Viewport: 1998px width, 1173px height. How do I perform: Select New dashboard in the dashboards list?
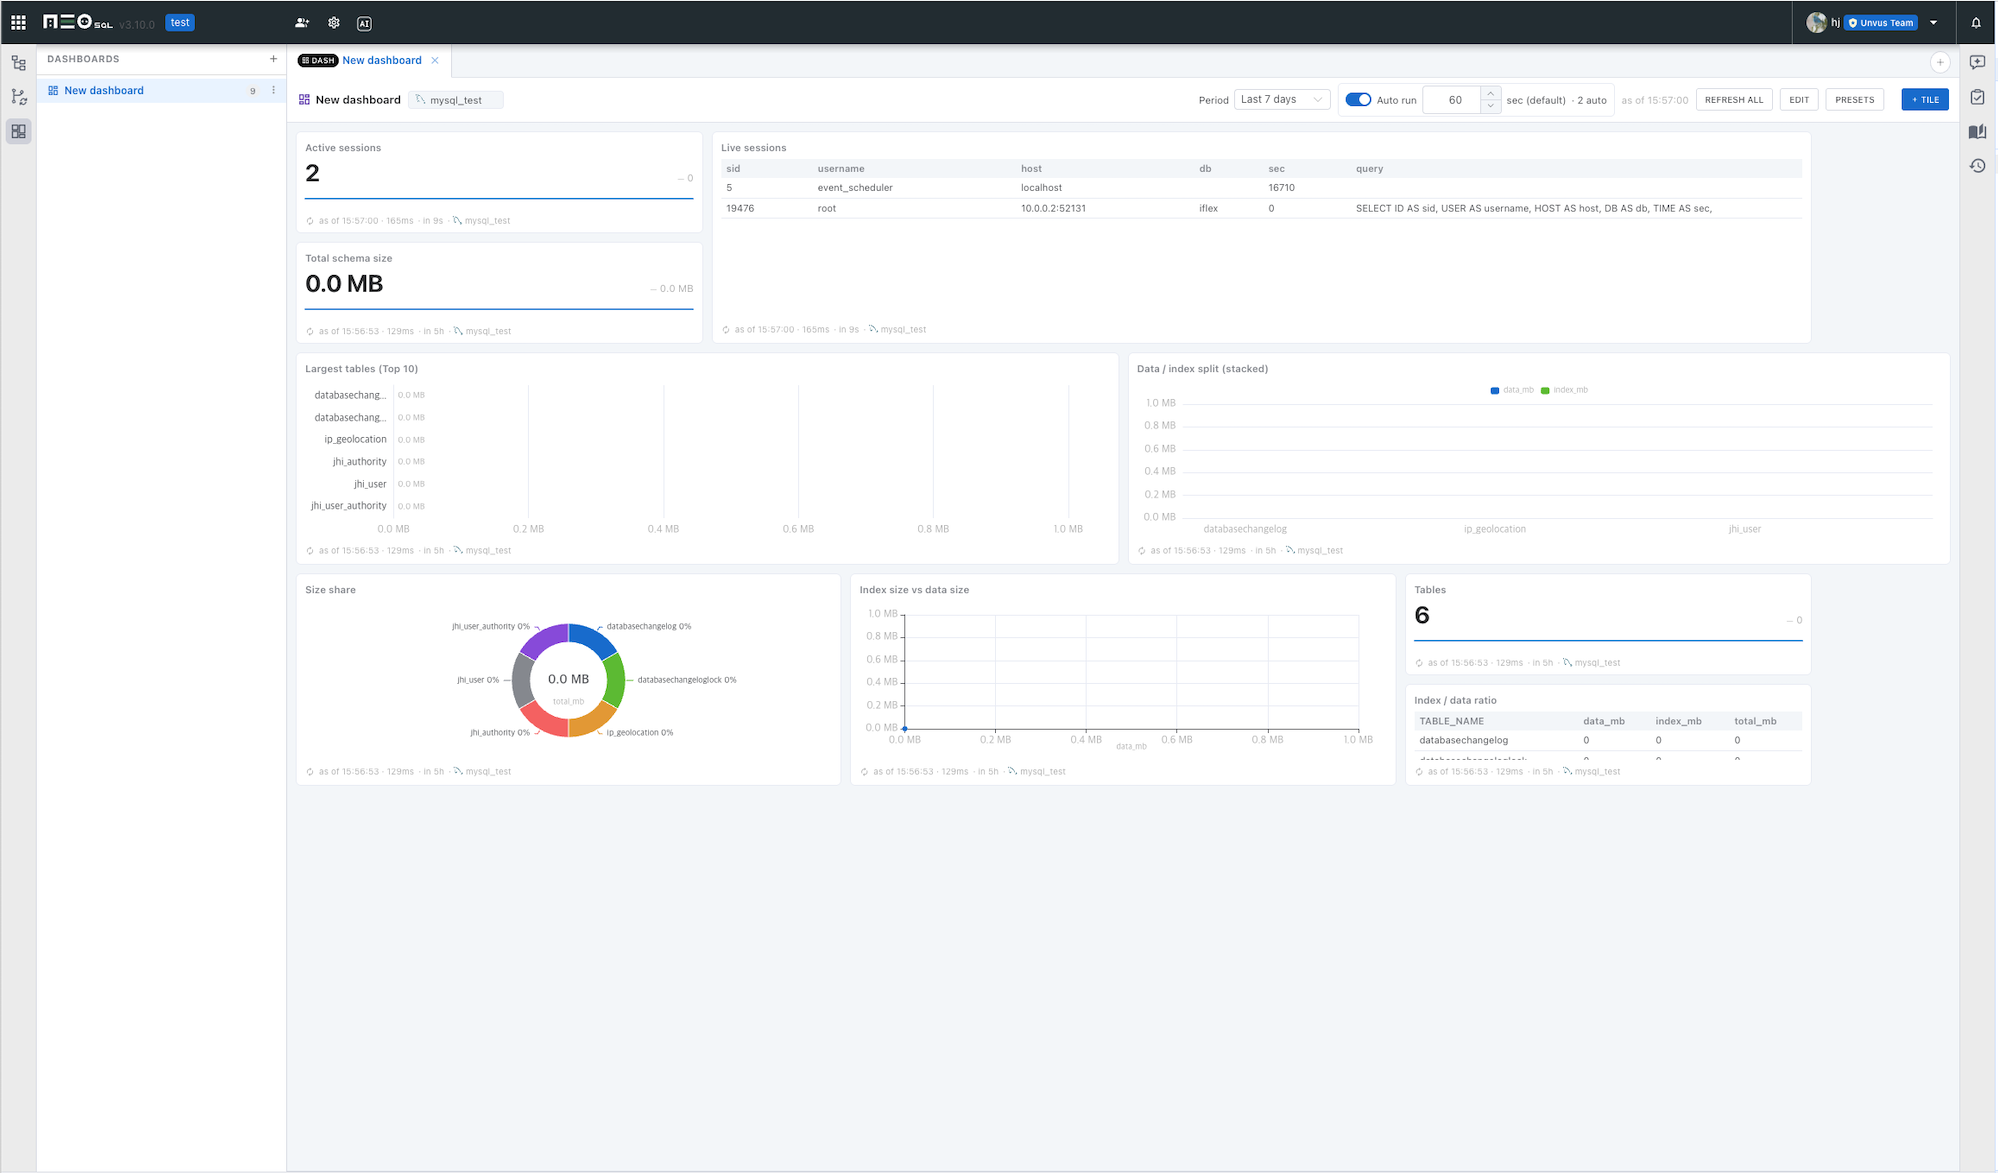(x=162, y=90)
